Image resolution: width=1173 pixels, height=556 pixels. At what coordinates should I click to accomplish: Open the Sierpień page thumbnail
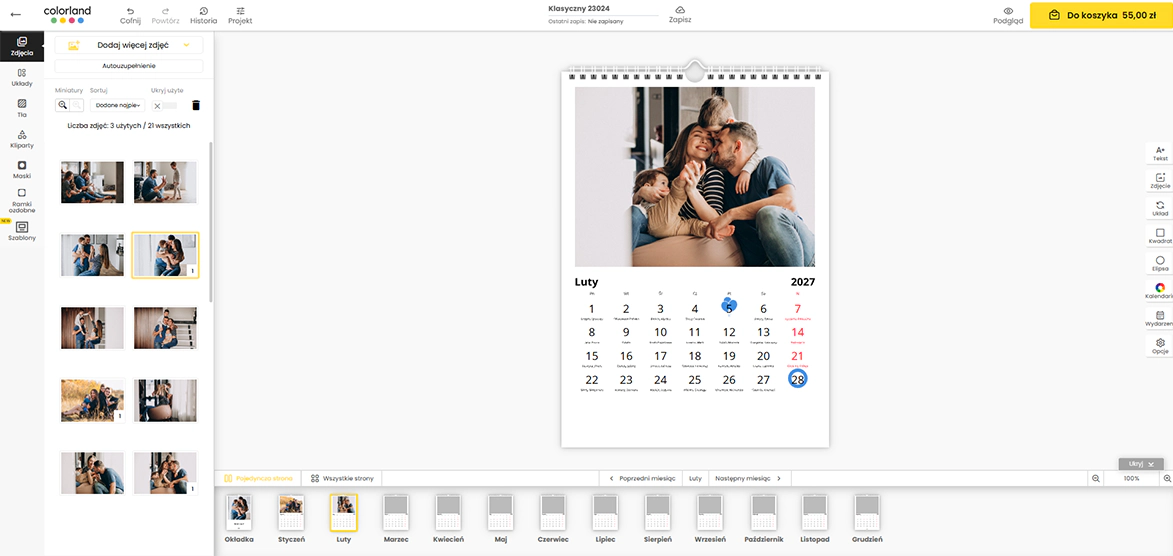point(658,513)
